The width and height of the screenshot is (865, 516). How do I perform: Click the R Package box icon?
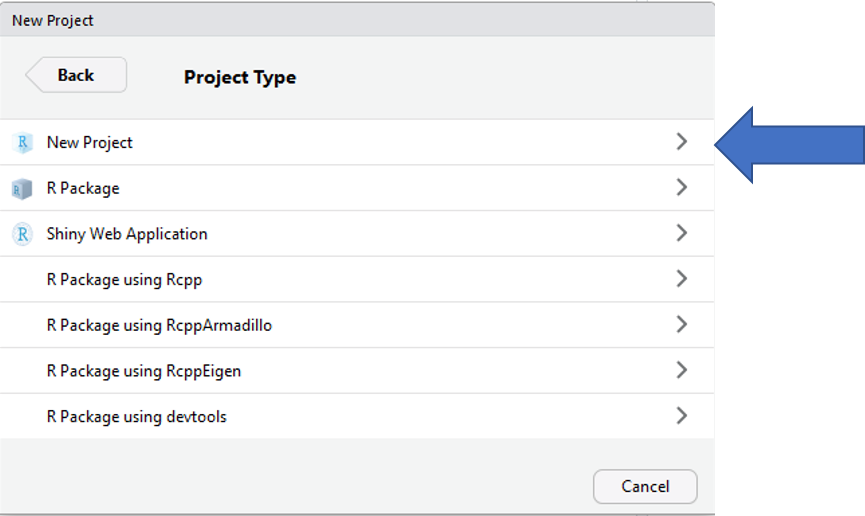pyautogui.click(x=22, y=189)
